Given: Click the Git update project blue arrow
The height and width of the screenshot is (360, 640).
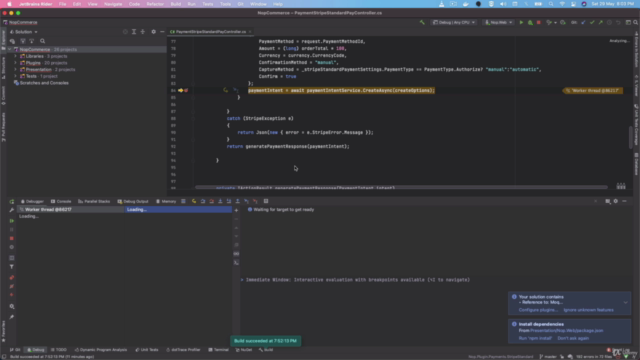Looking at the screenshot, I should tap(583, 22).
